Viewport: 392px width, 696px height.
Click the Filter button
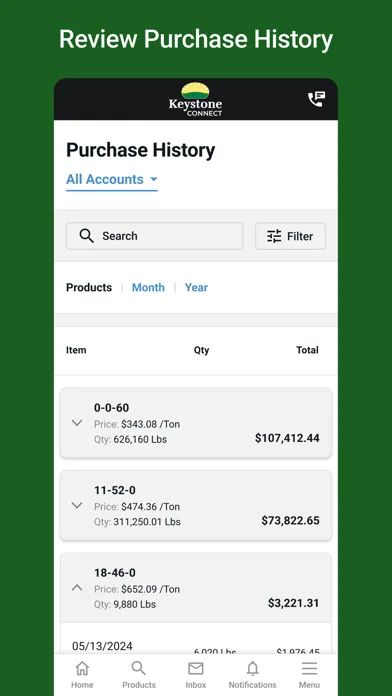coord(290,236)
